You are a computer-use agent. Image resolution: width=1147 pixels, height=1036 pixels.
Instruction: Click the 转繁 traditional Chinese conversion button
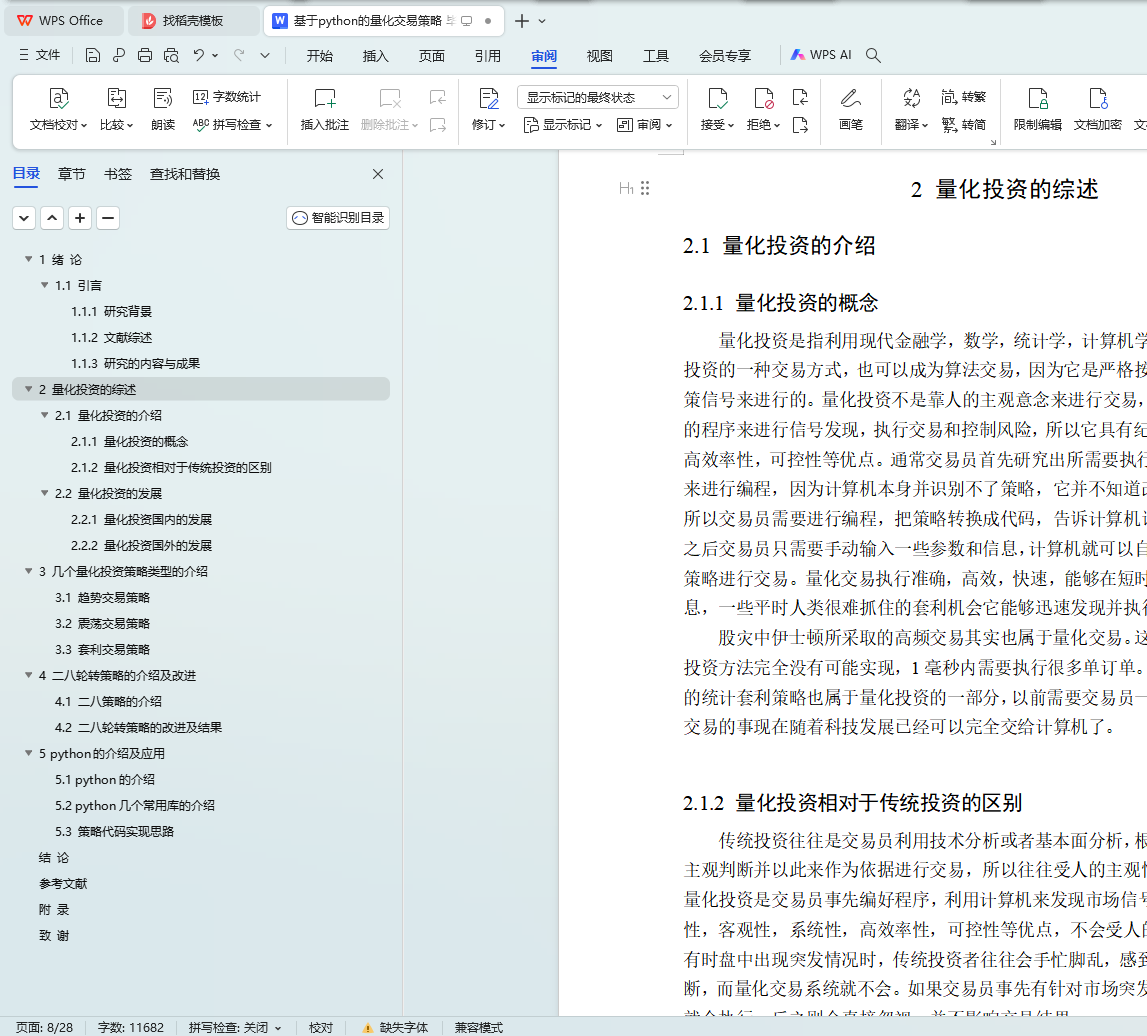click(x=964, y=97)
